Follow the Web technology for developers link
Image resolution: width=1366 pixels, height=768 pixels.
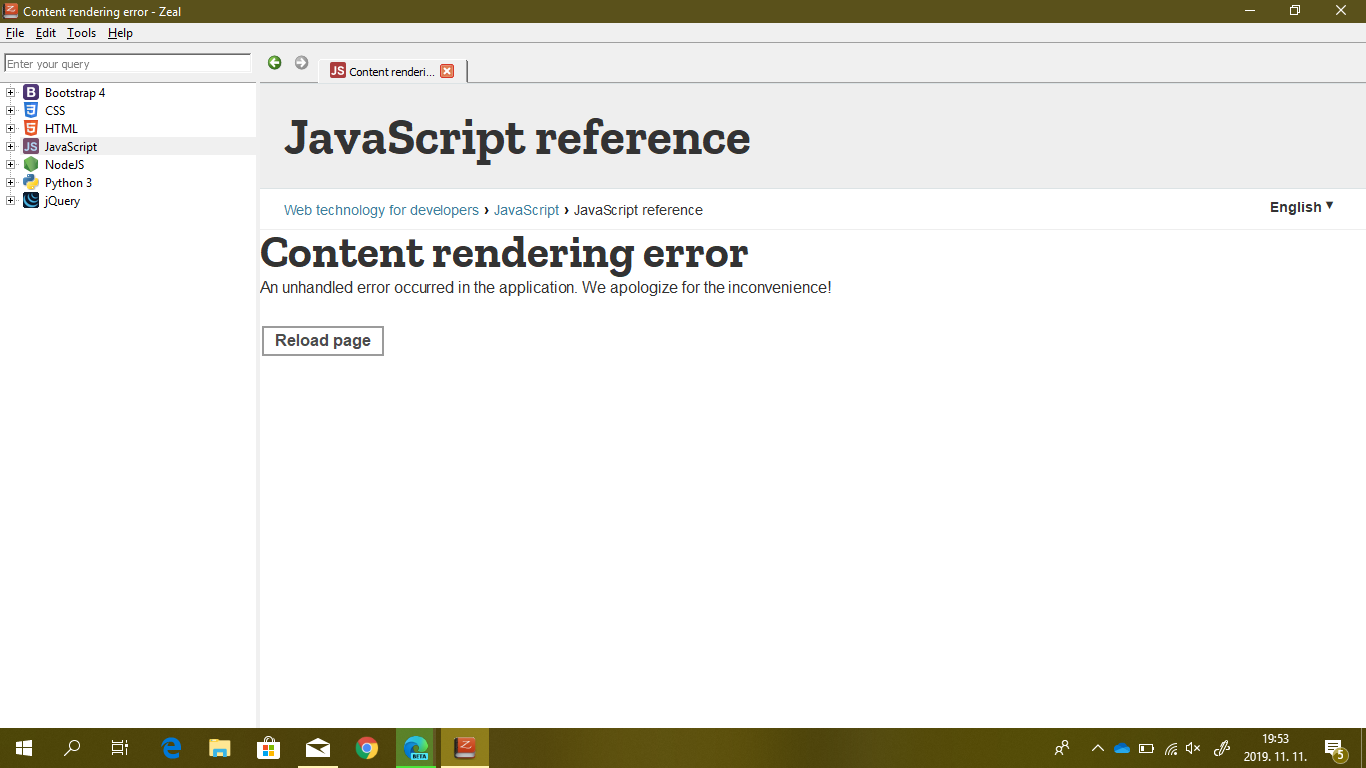(380, 210)
